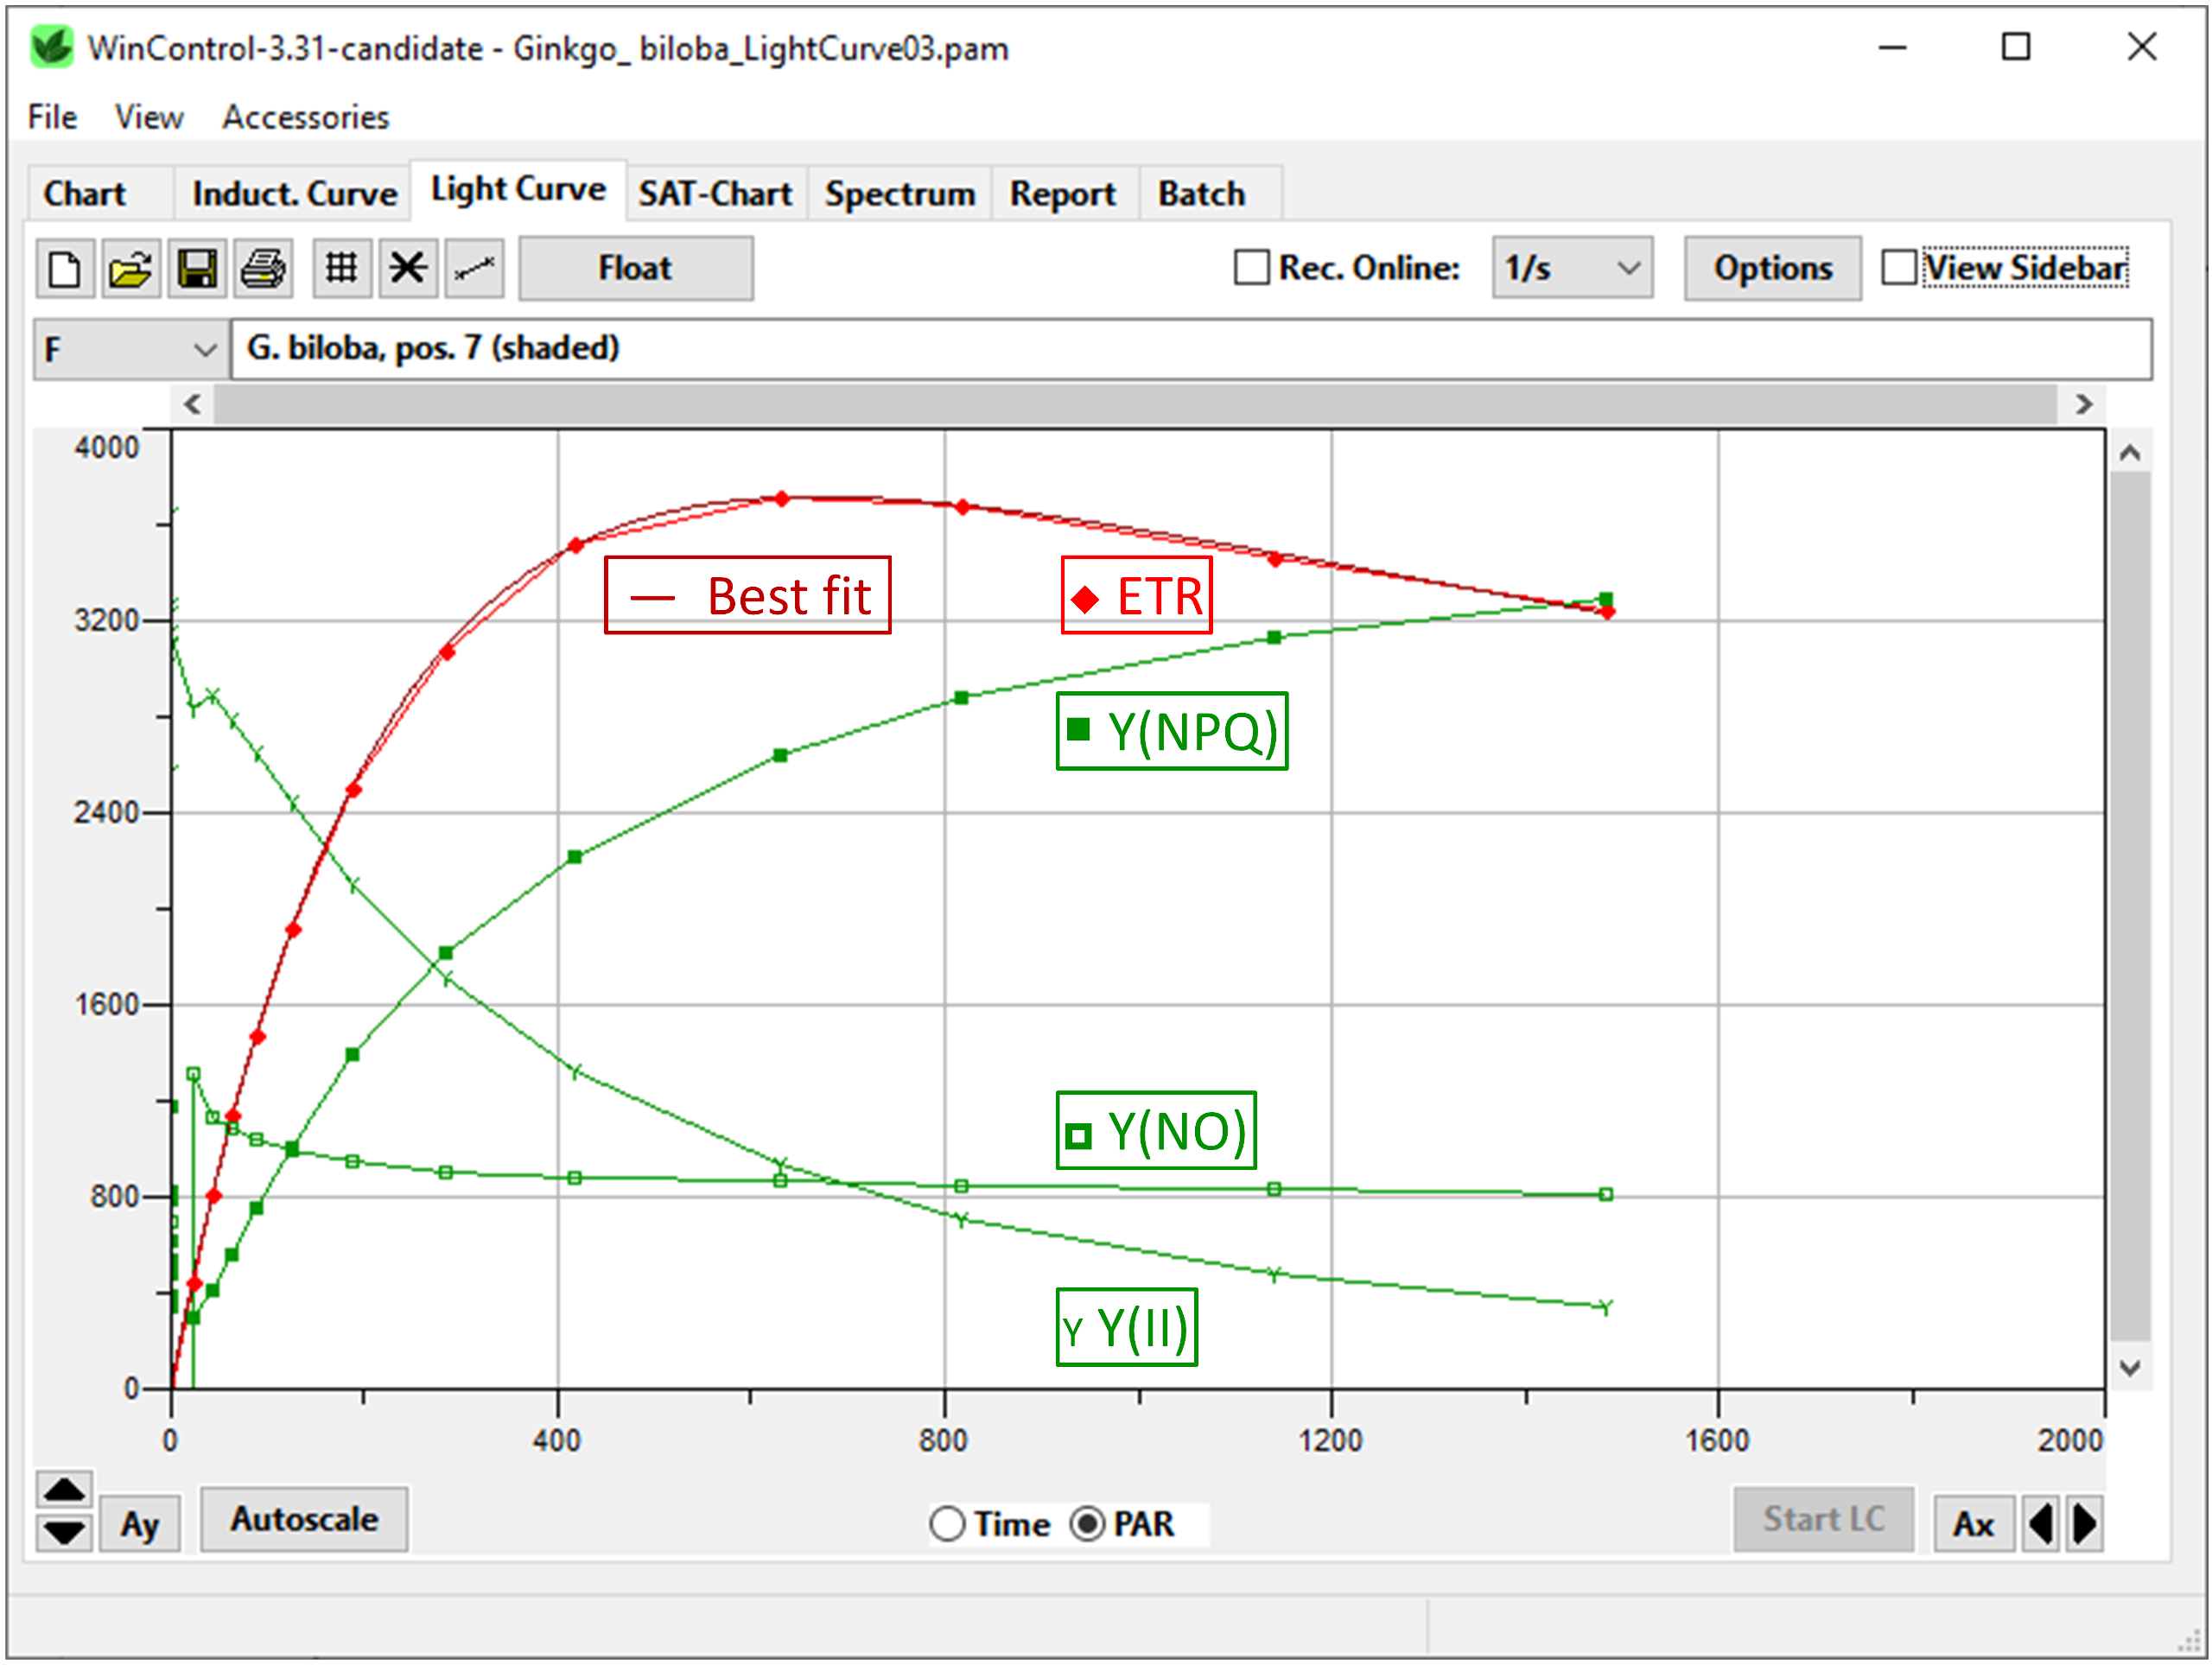This screenshot has width=2212, height=1665.
Task: Save the light curve with the diskette icon
Action: 197,268
